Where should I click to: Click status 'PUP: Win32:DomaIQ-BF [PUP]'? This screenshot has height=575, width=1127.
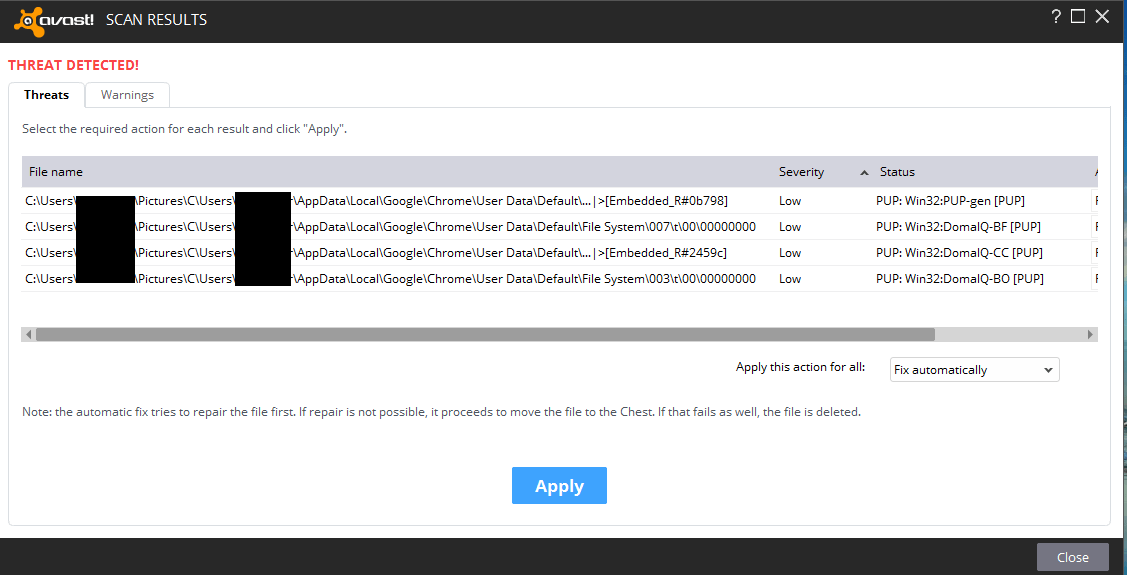958,226
